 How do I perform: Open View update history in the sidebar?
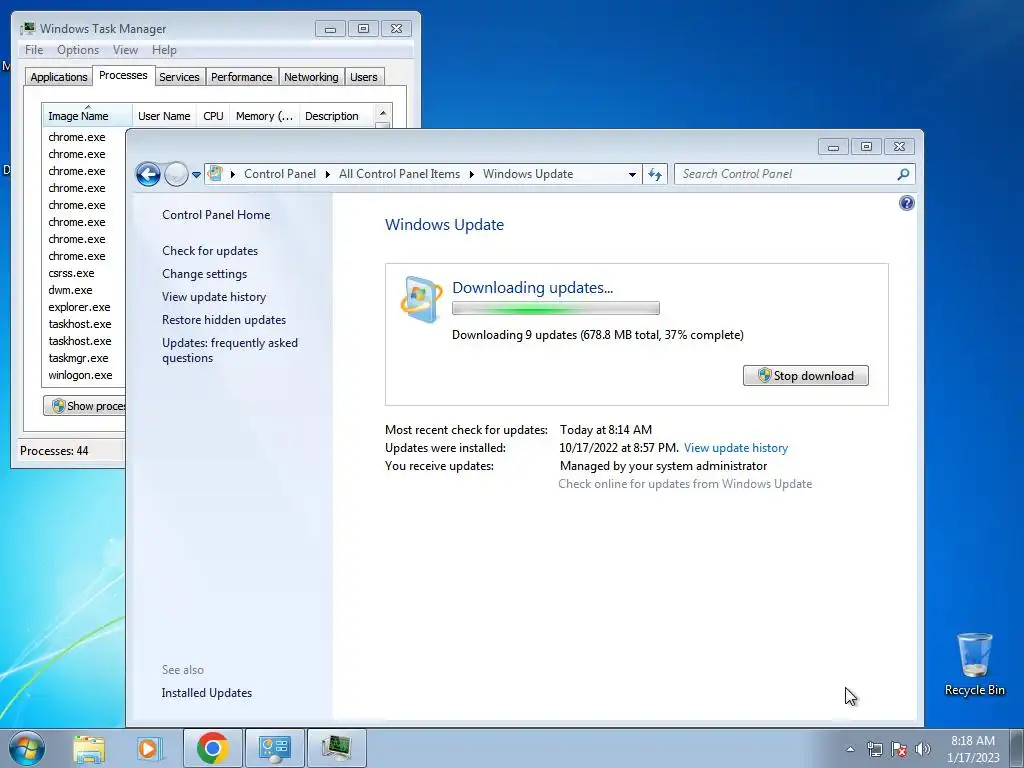214,296
